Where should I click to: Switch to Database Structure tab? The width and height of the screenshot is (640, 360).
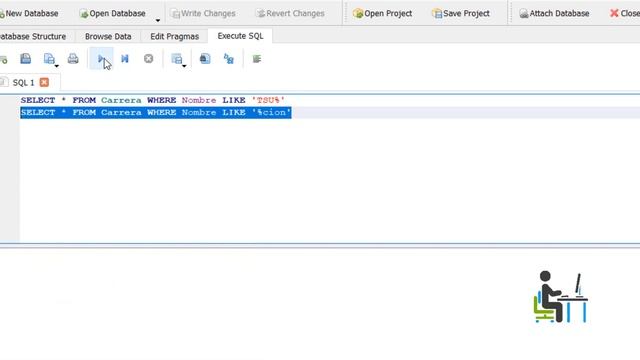click(x=33, y=36)
